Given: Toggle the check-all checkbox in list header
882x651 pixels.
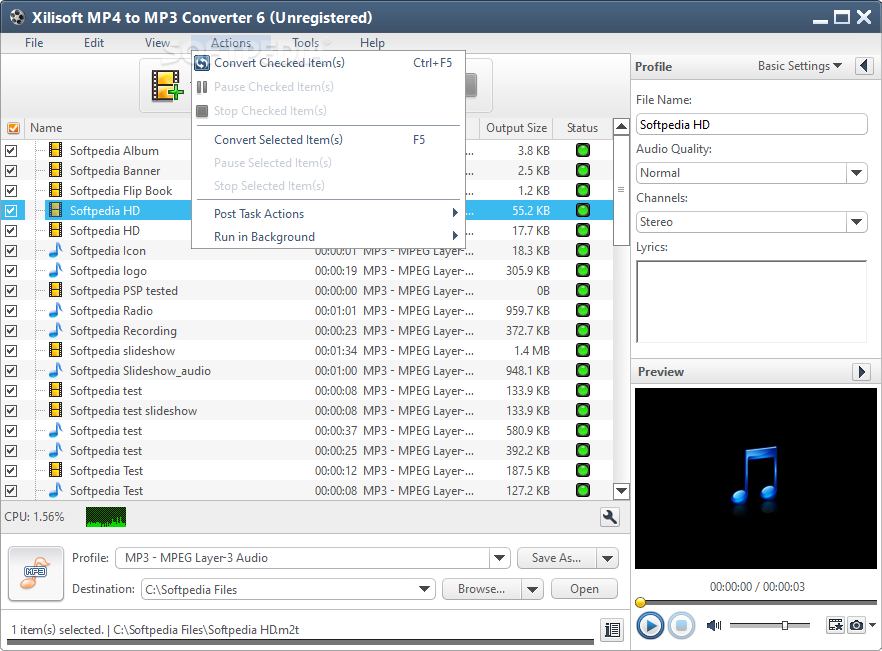Looking at the screenshot, I should 14,128.
